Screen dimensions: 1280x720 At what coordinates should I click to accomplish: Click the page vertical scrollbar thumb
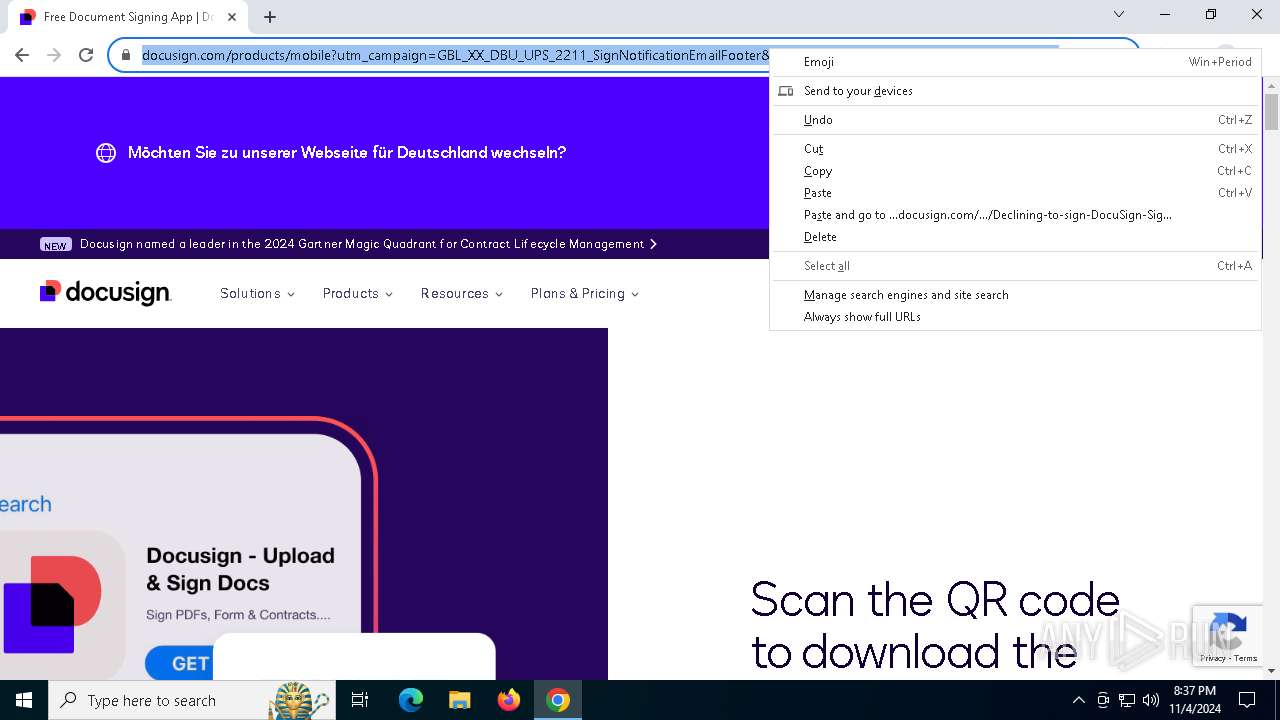click(x=1271, y=112)
